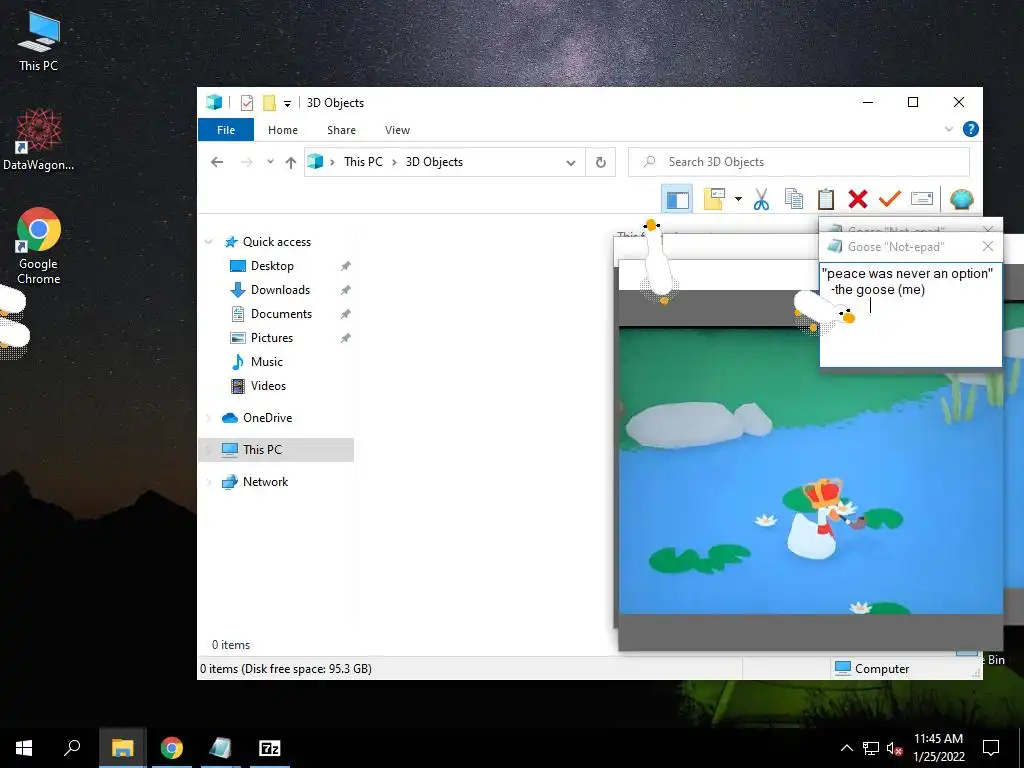The image size is (1024, 768).
Task: Click the muted volume tray icon
Action: click(894, 748)
